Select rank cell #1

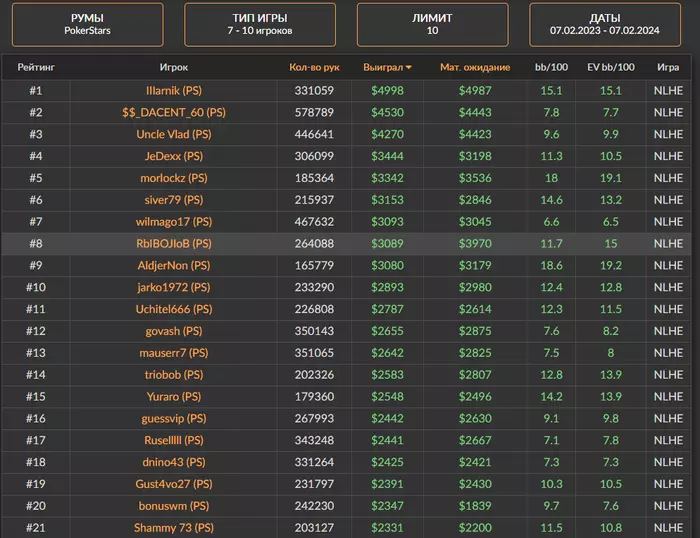[x=36, y=91]
